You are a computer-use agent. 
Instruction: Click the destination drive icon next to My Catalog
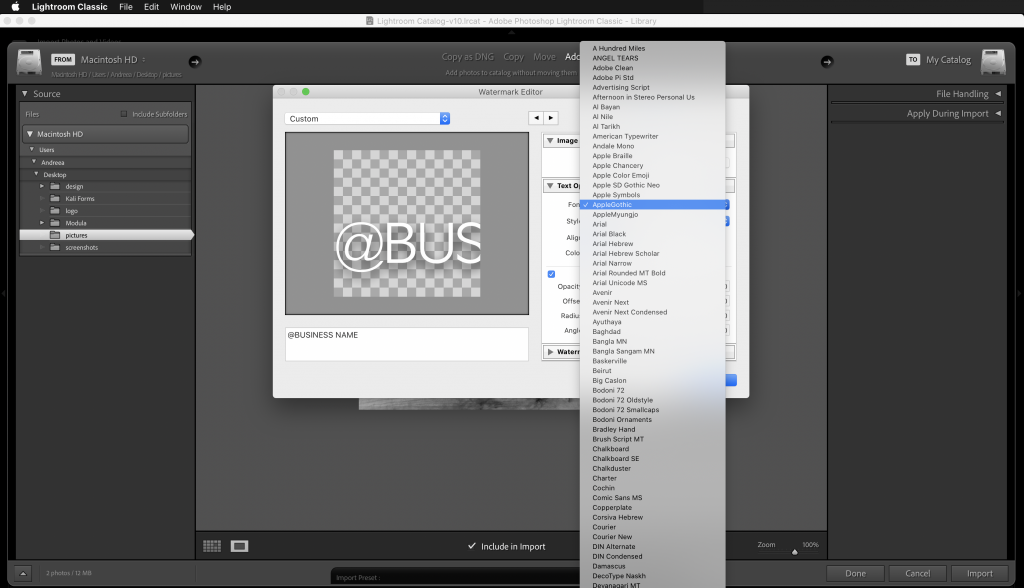(992, 60)
